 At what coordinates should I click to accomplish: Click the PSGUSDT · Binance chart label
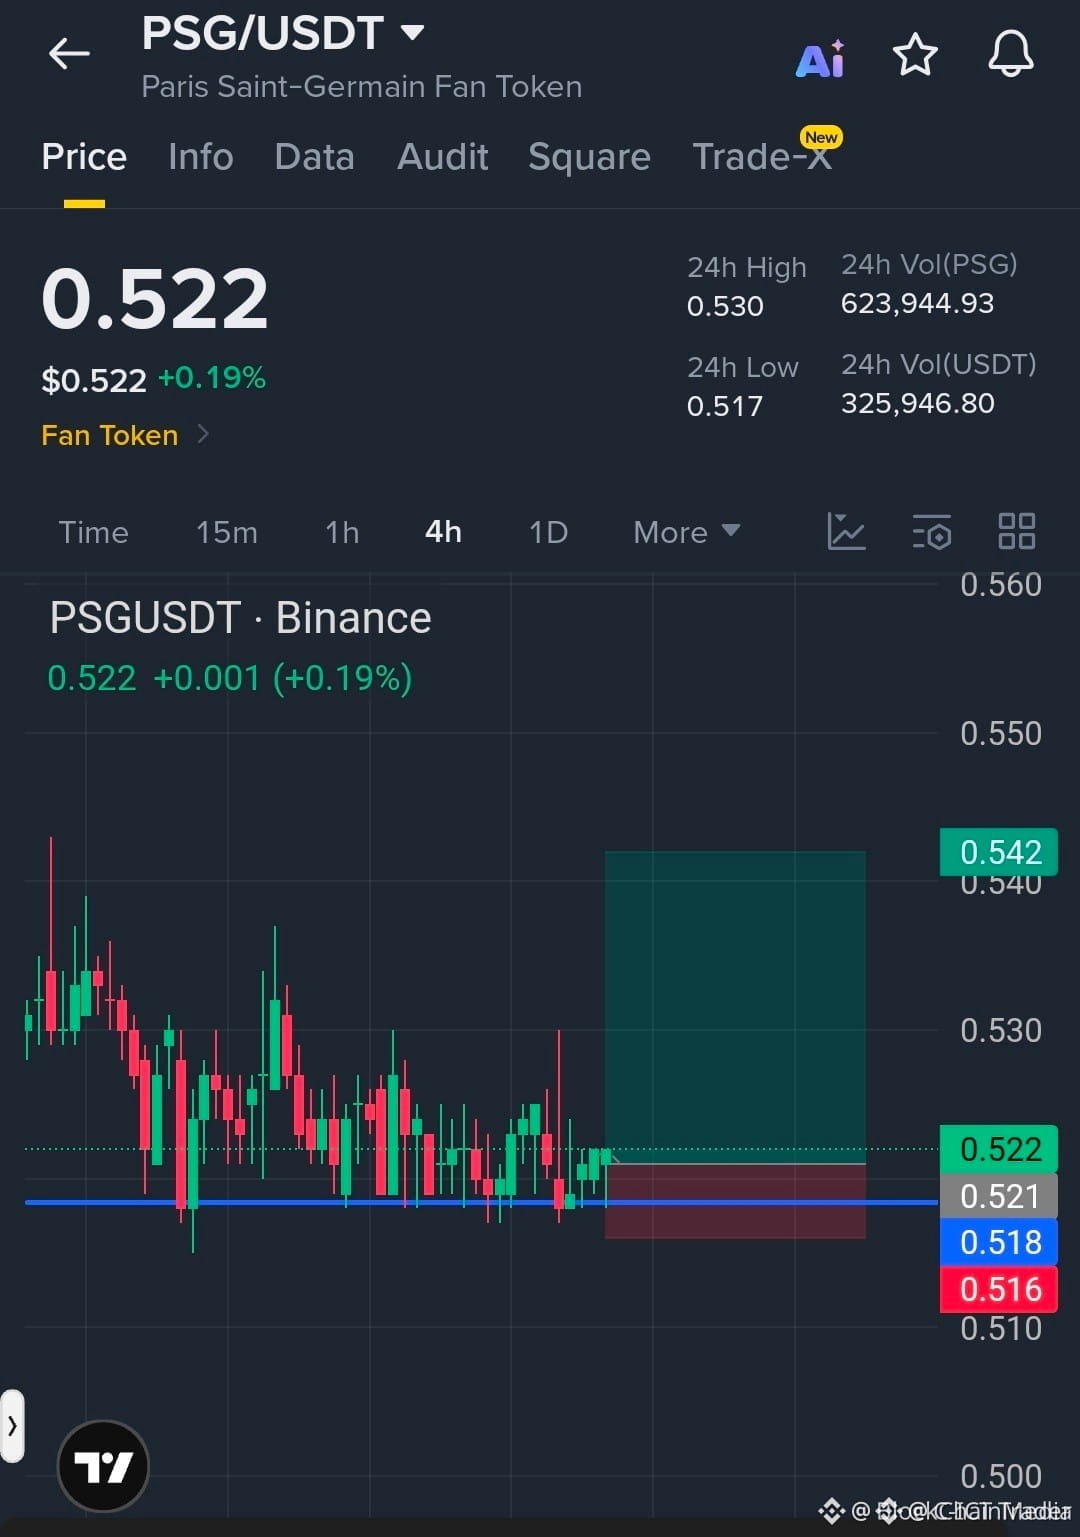click(240, 618)
